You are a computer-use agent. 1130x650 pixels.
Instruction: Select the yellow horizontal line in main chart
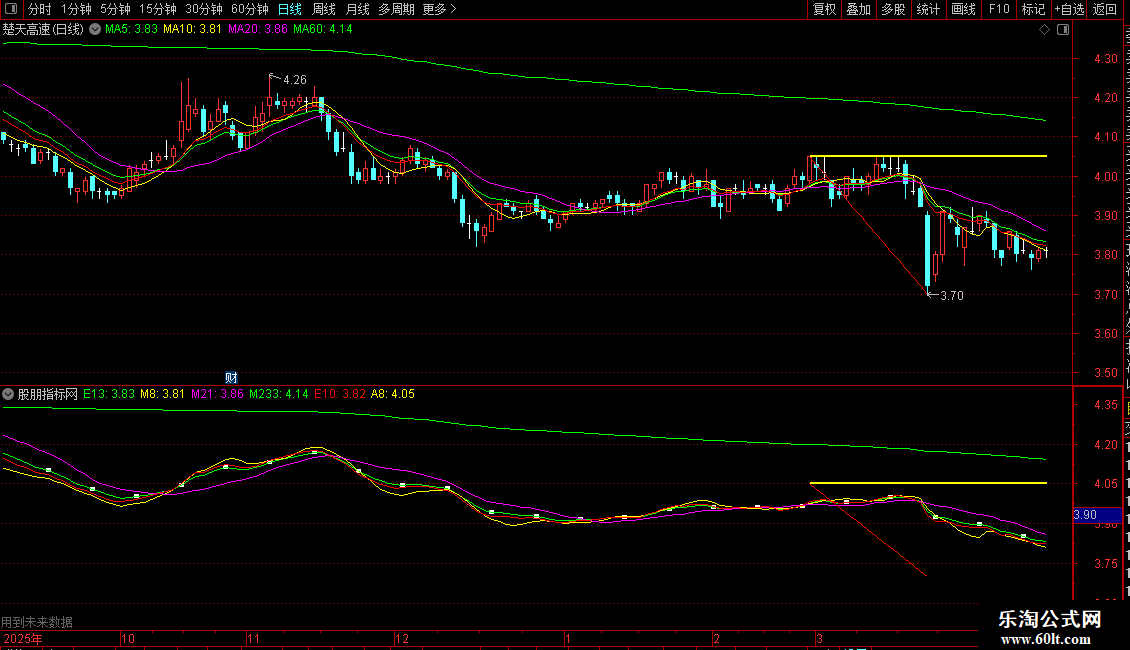tap(928, 156)
